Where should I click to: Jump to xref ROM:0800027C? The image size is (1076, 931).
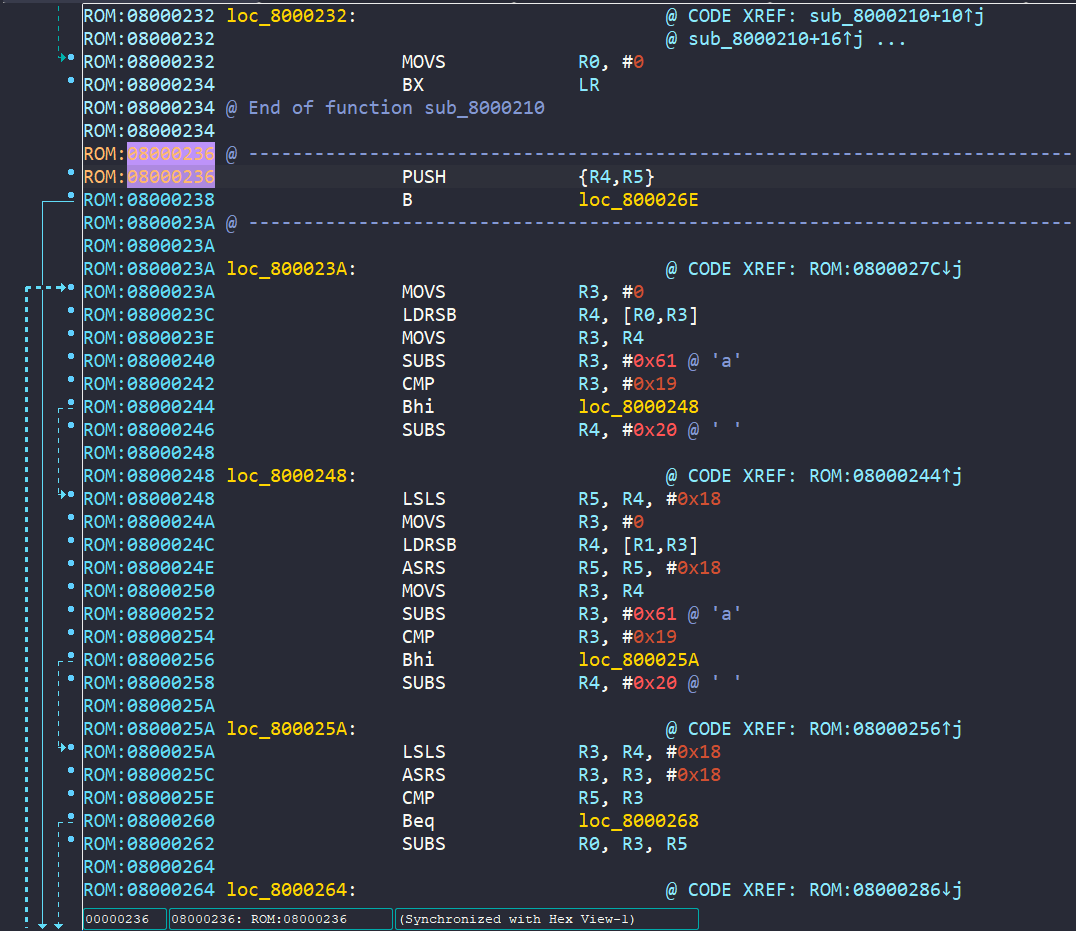point(879,268)
